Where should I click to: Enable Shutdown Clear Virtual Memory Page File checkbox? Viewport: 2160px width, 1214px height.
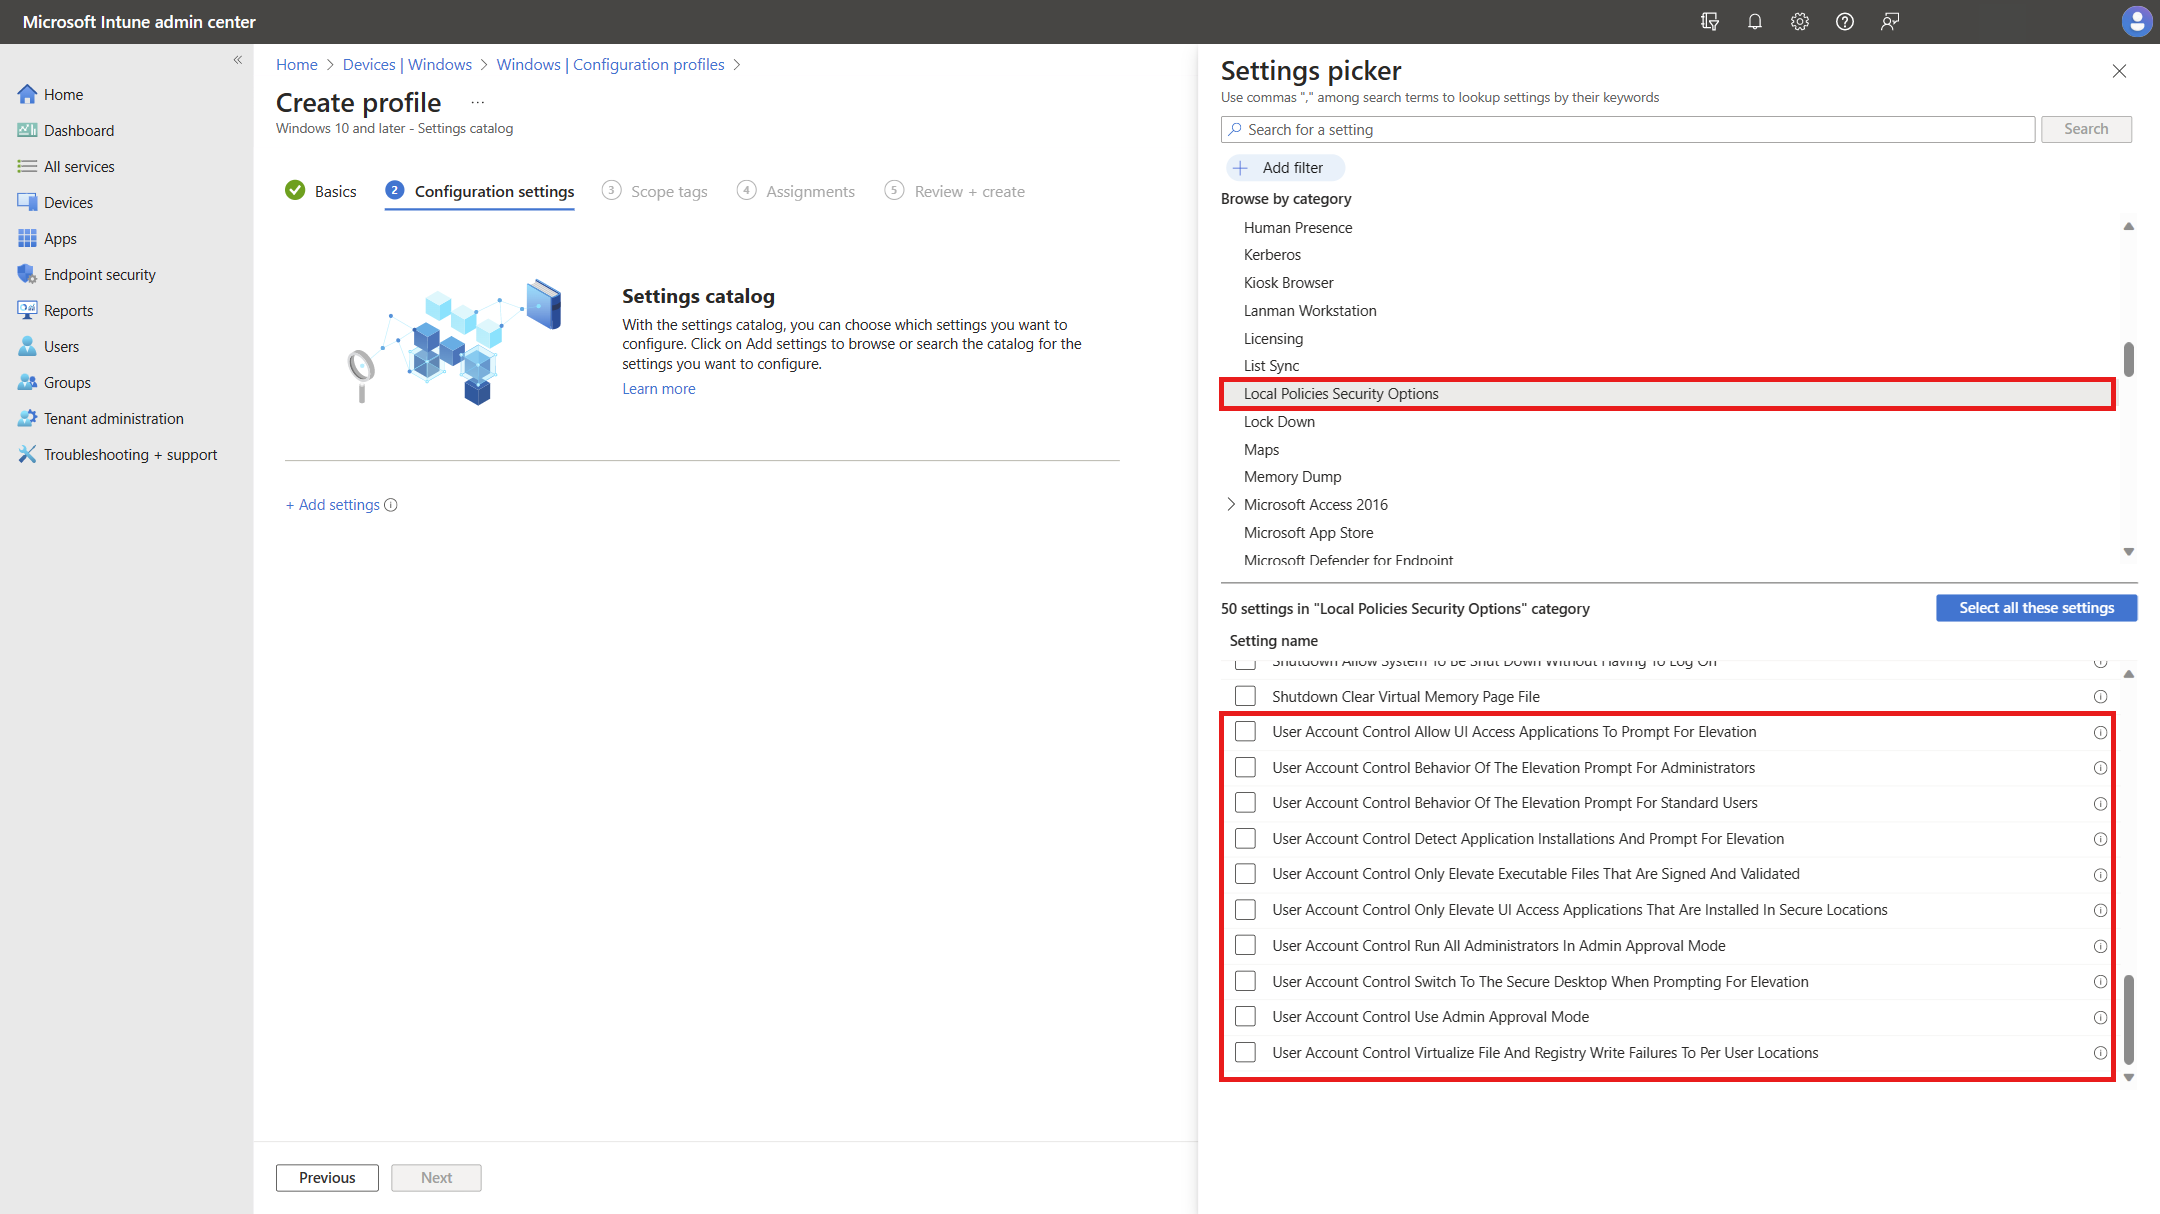click(x=1245, y=696)
